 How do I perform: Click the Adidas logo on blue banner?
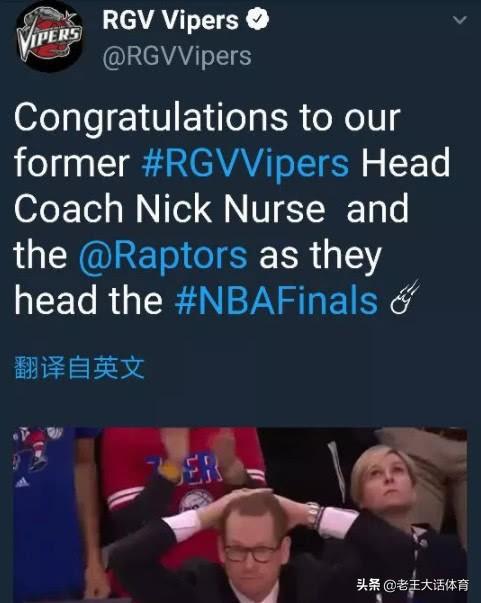tap(22, 482)
